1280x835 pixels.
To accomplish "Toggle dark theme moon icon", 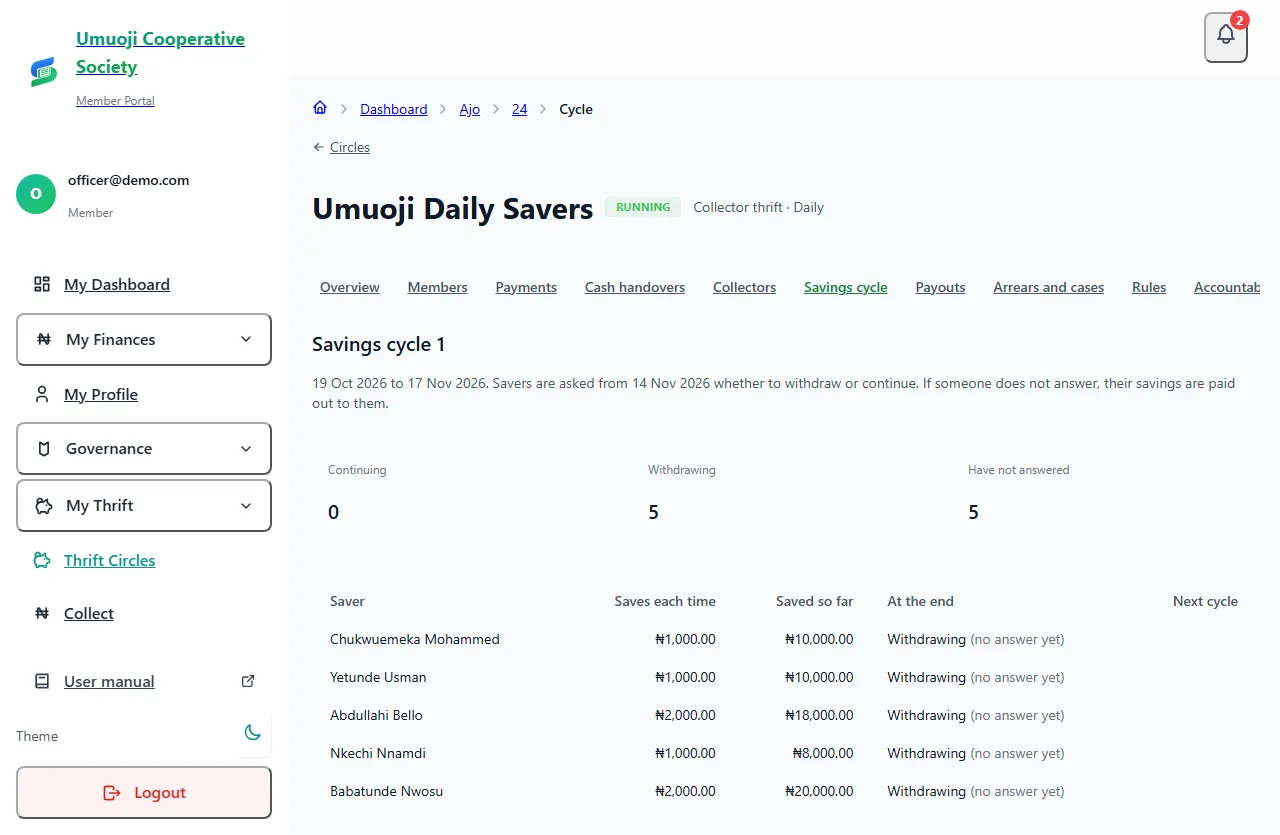I will (253, 733).
